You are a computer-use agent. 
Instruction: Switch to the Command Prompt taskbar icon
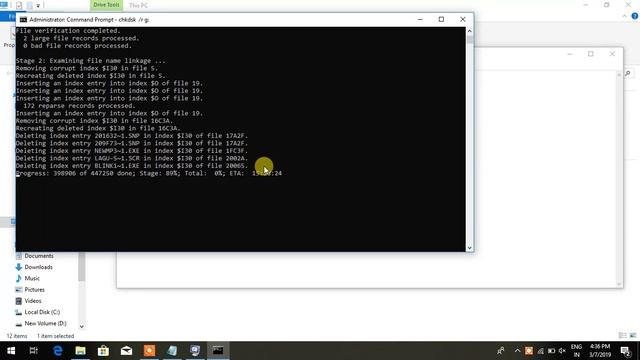218,351
